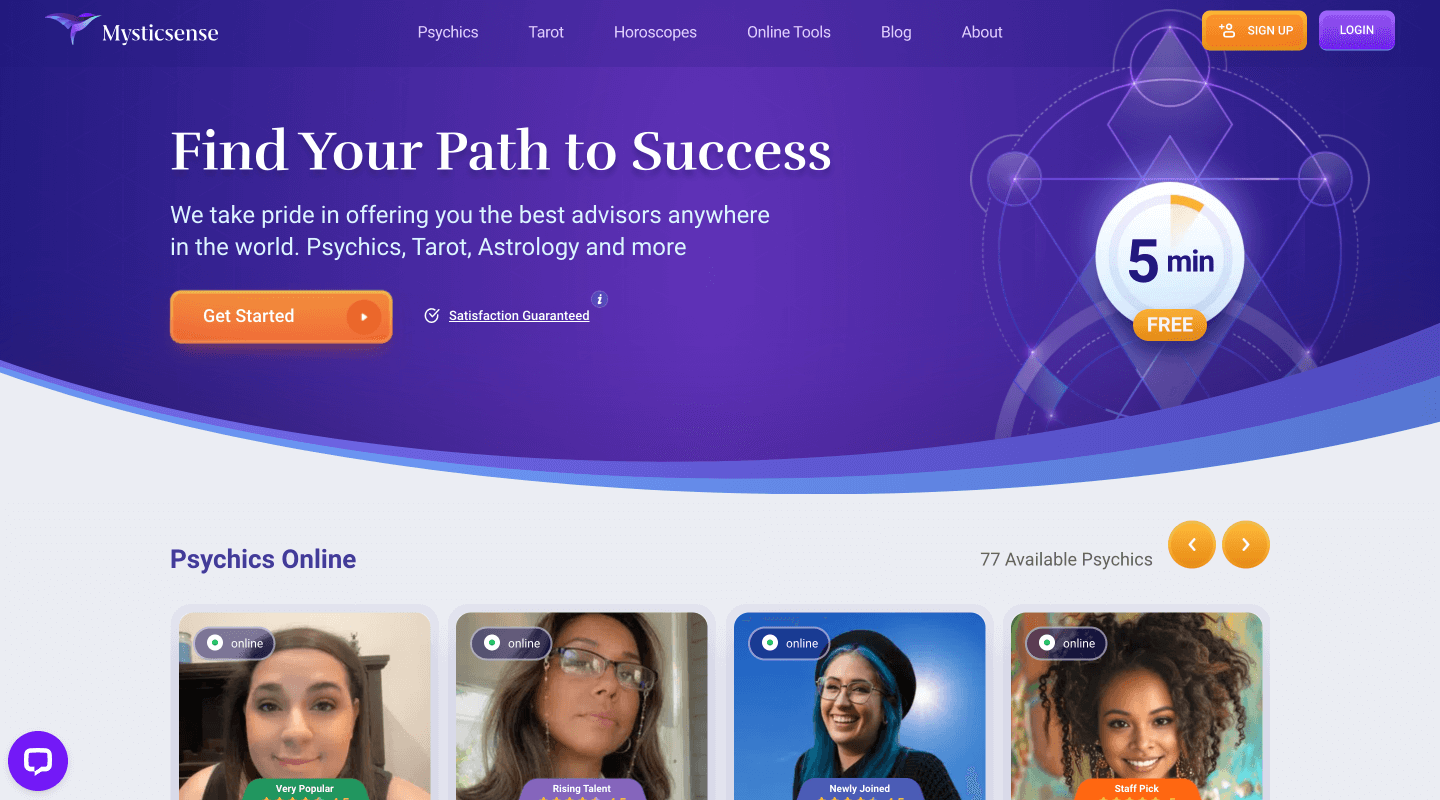The image size is (1440, 800).
Task: Select the blue-haired Newly Joined psychic card
Action: [x=860, y=706]
